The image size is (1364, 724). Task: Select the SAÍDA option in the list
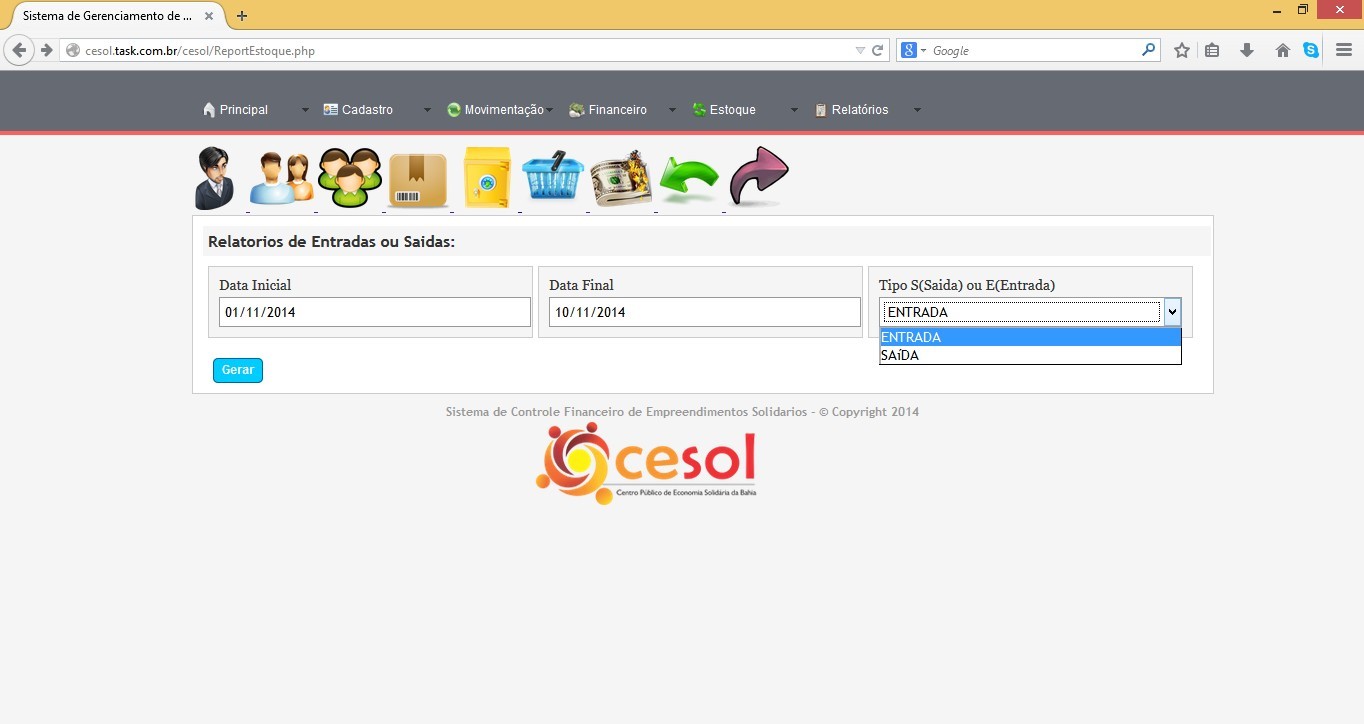(x=1029, y=355)
